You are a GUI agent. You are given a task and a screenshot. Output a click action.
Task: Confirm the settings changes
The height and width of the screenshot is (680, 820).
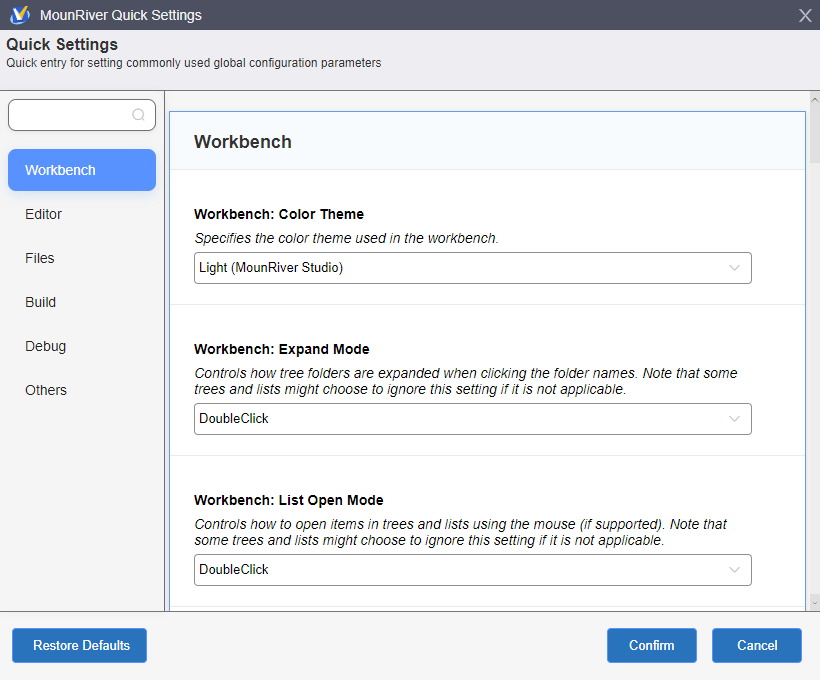(x=652, y=645)
